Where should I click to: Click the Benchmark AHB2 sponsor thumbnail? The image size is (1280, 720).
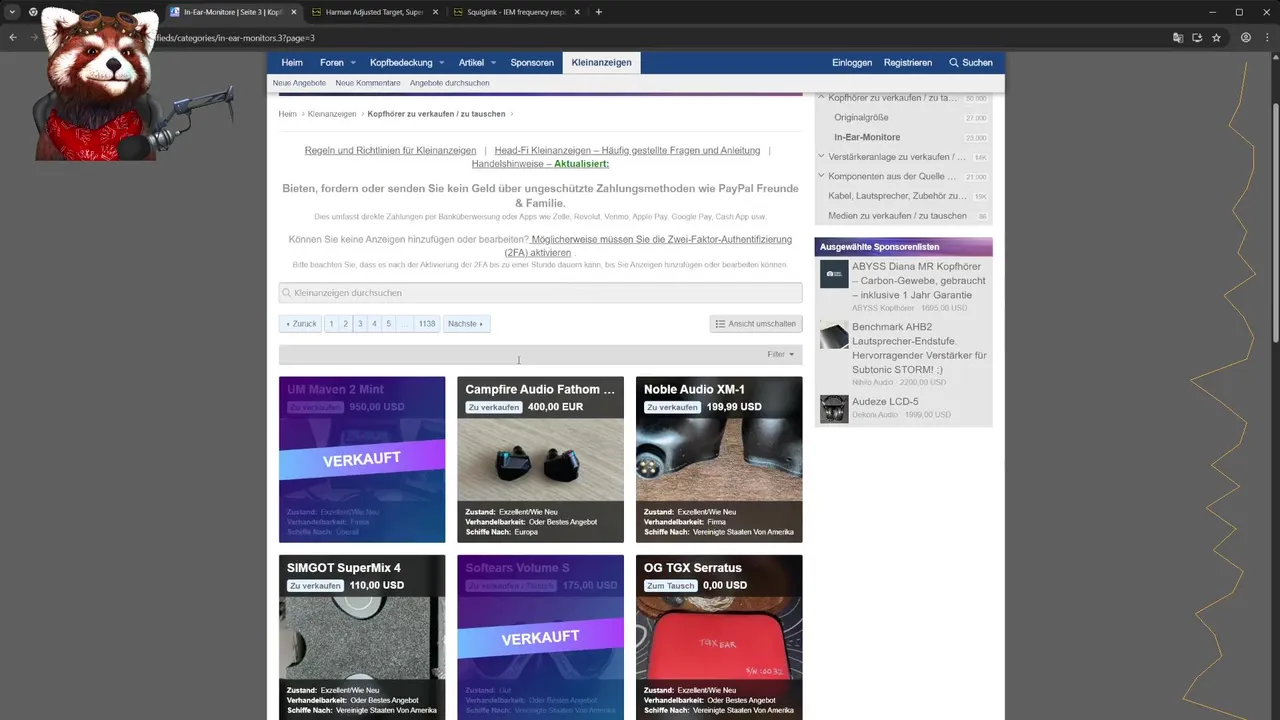[834, 335]
